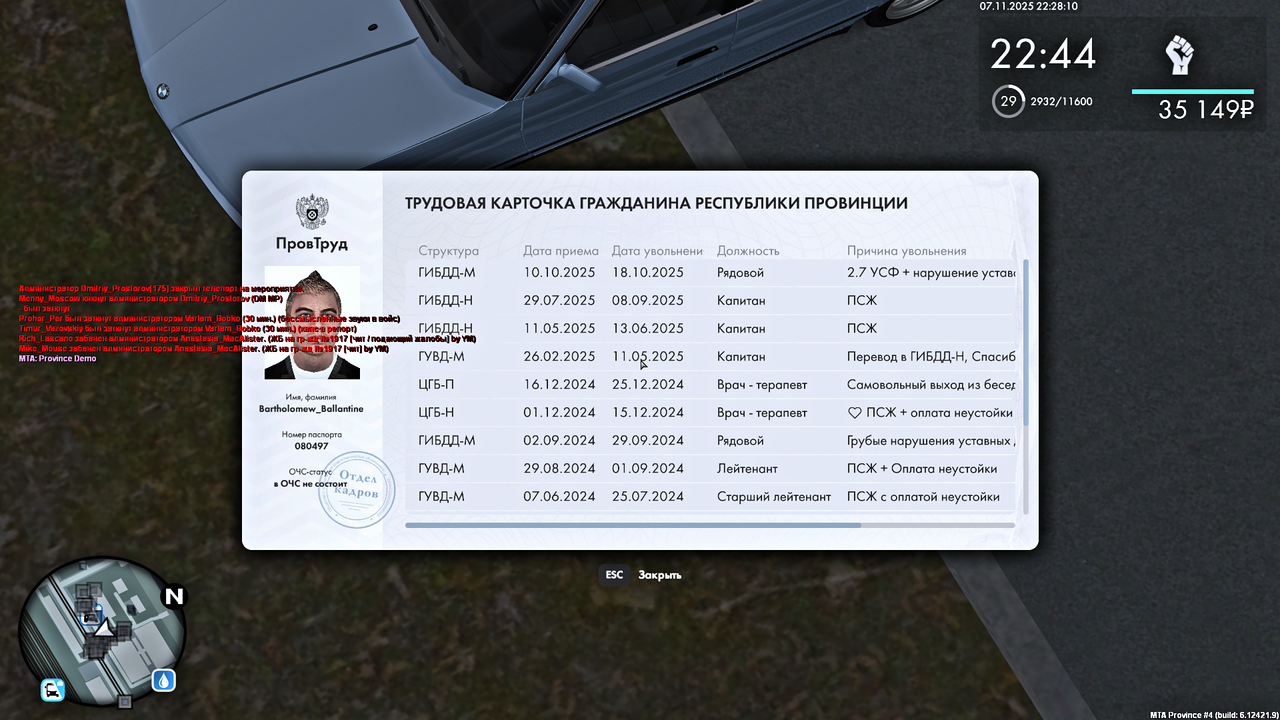Viewport: 1280px width, 720px height.
Task: Open the Дата увольнени column header
Action: point(659,251)
